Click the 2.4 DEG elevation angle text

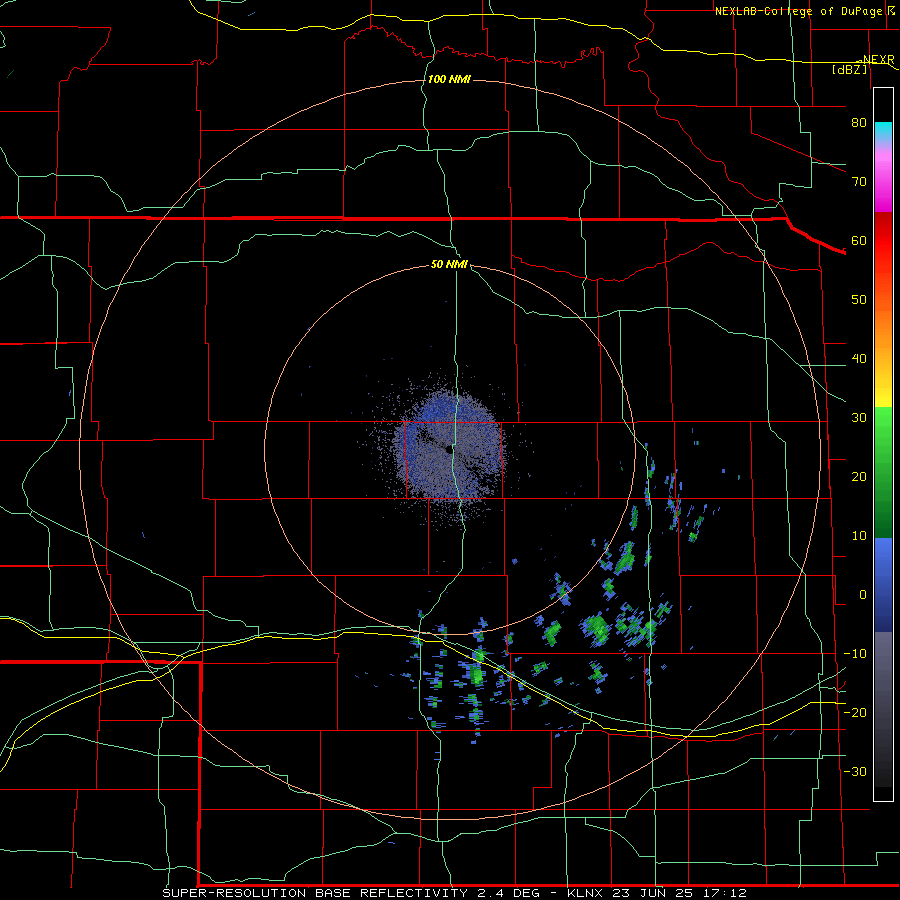click(507, 893)
